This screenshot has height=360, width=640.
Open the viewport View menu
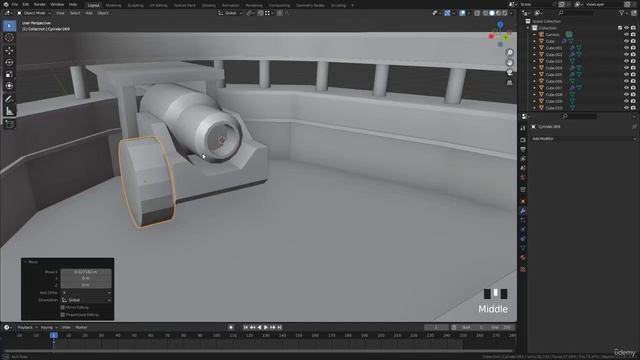(60, 13)
